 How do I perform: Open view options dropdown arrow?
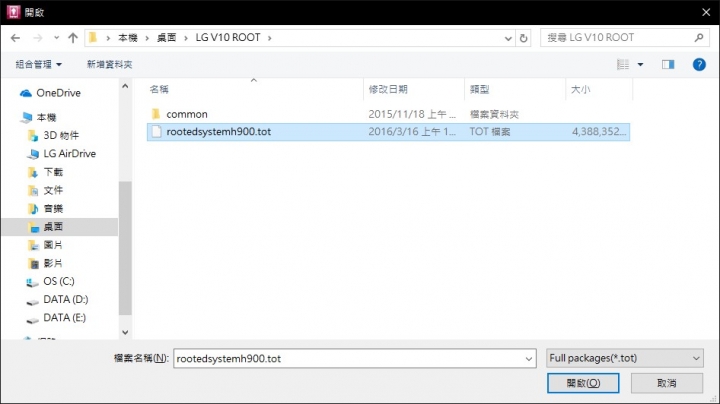[x=640, y=65]
